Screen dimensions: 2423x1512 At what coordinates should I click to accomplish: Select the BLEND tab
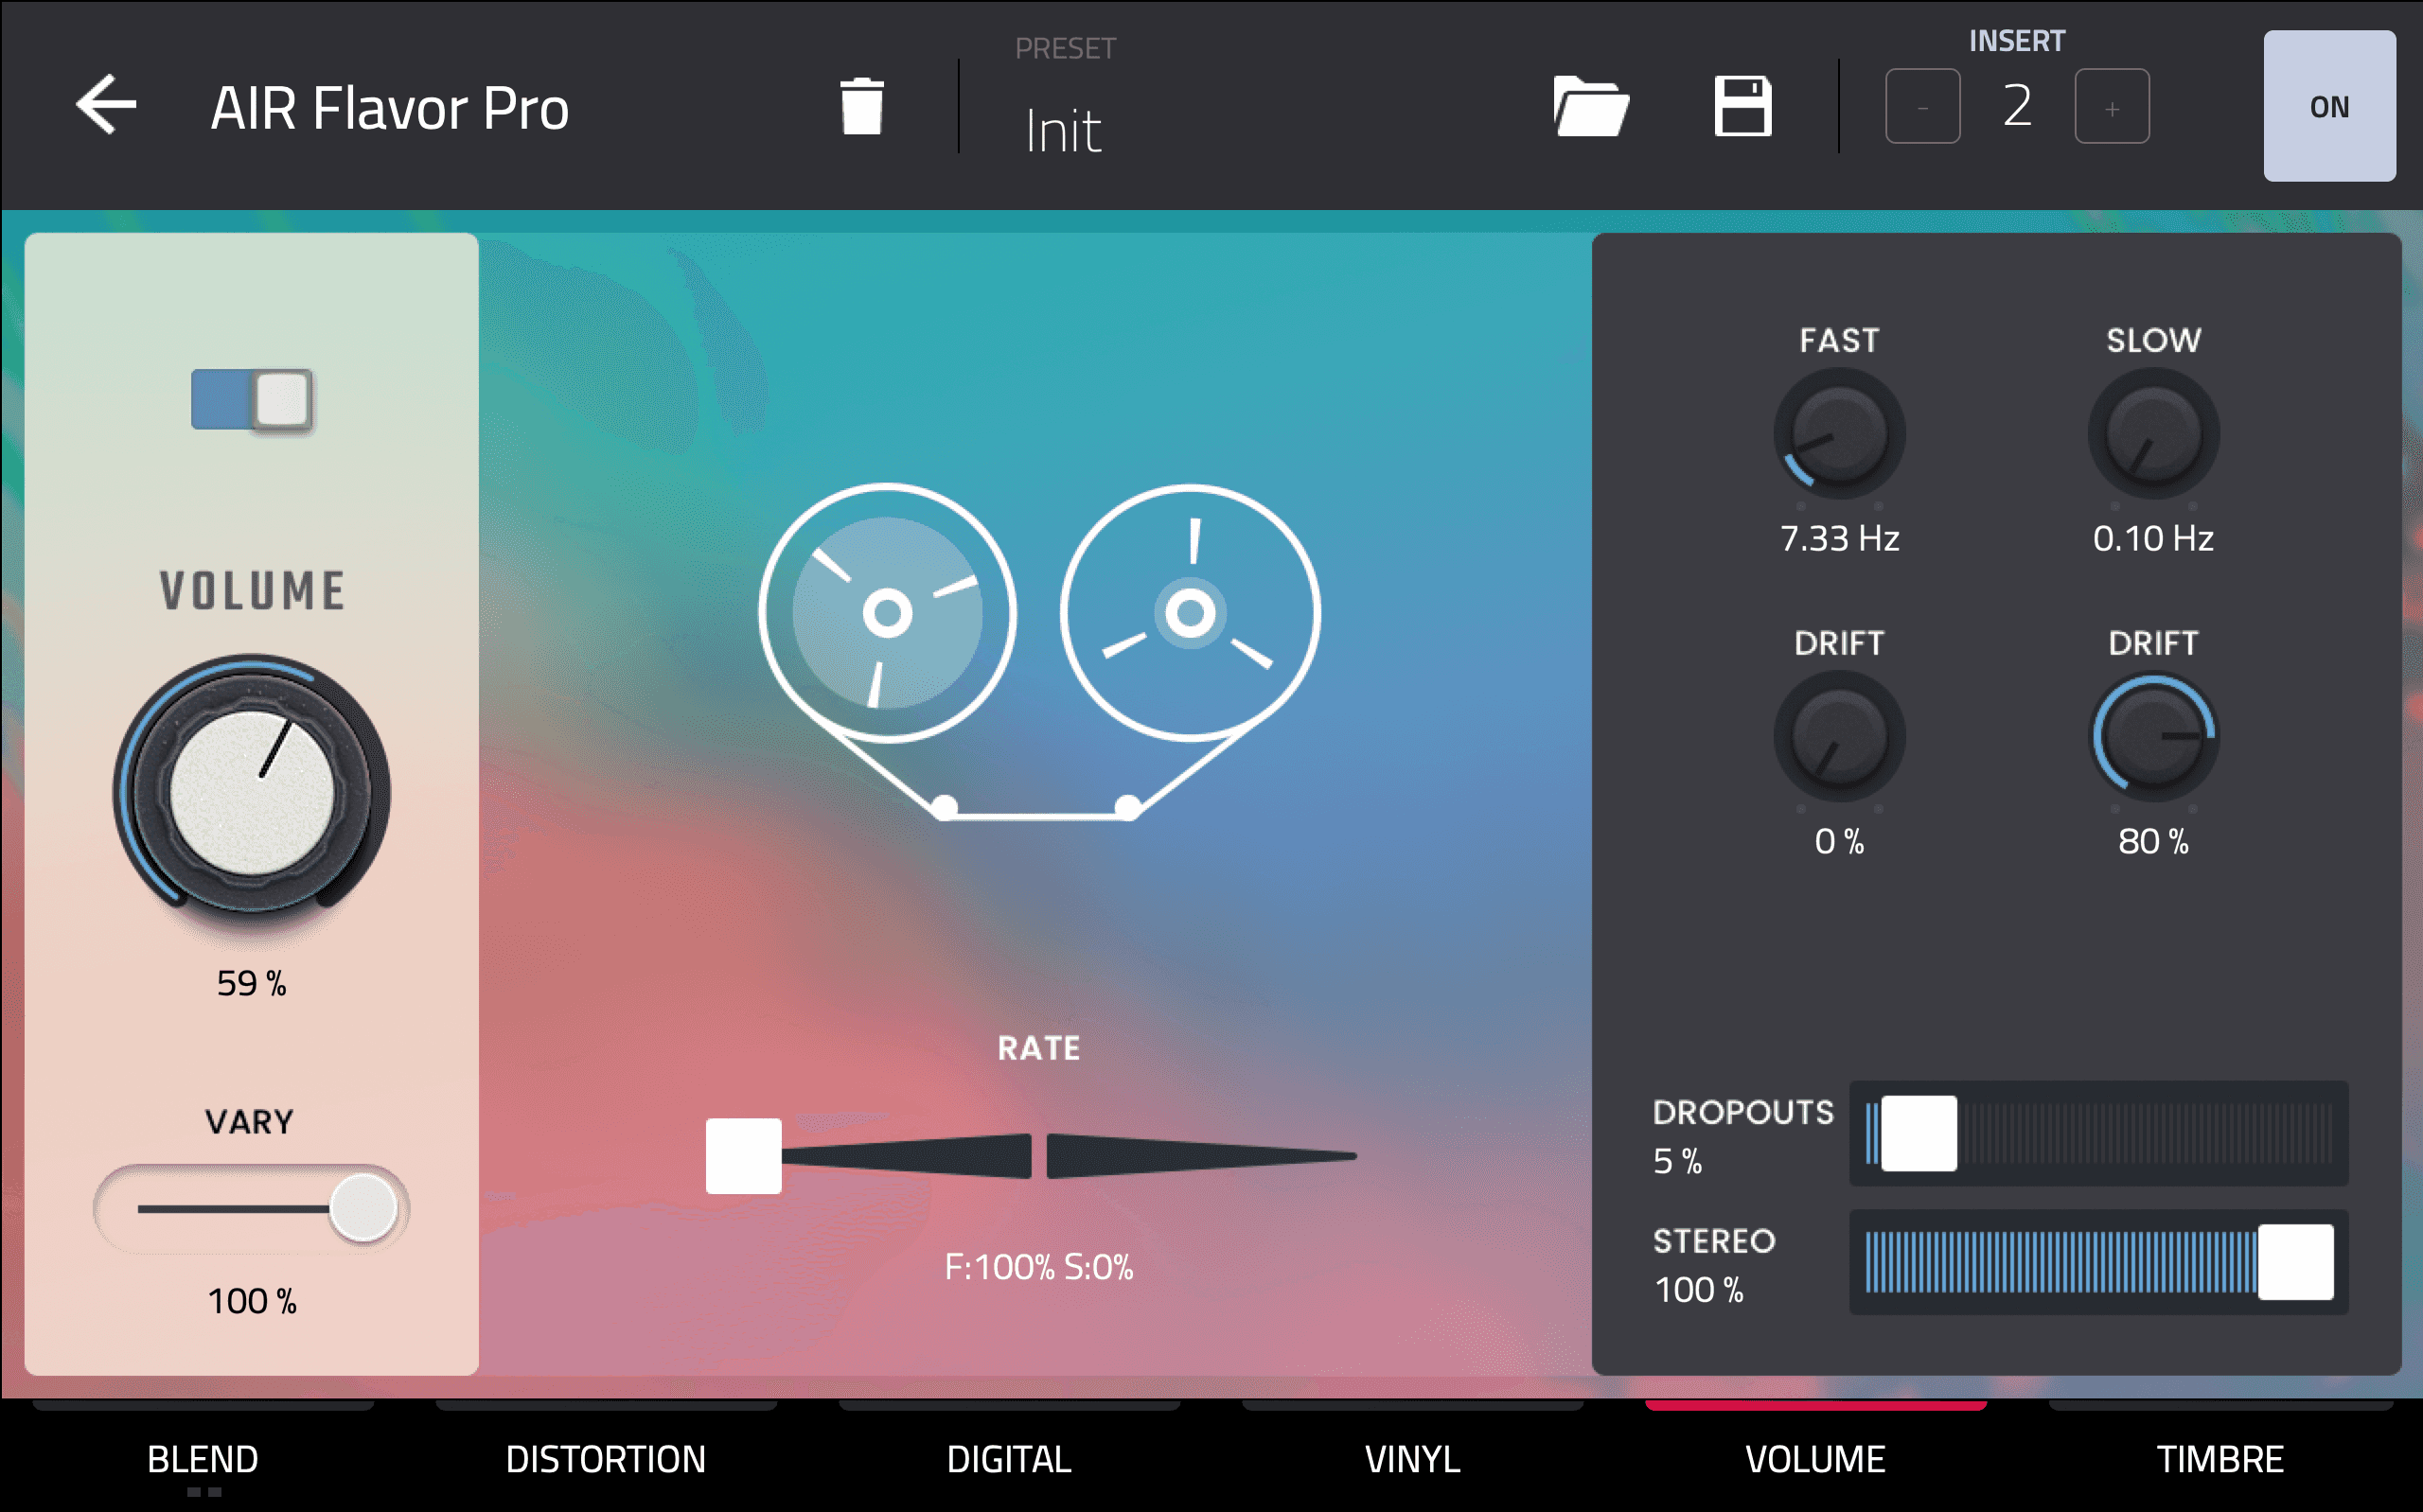pyautogui.click(x=203, y=1458)
